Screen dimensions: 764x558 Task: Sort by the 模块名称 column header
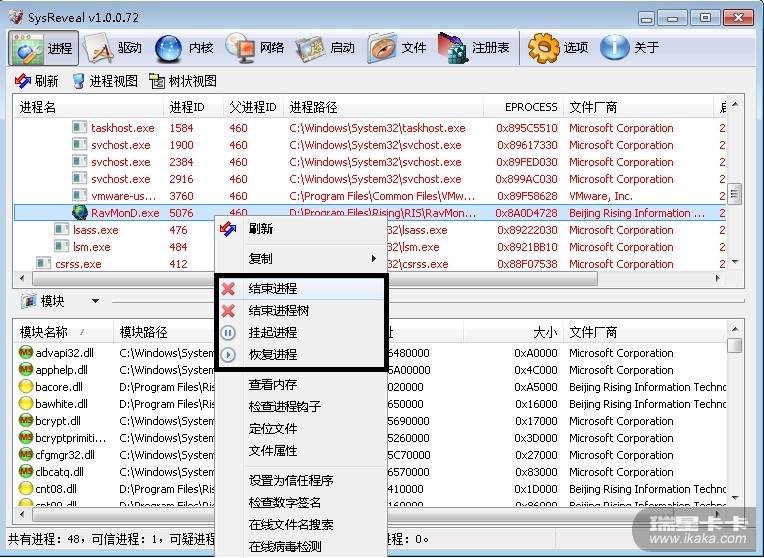pos(64,332)
